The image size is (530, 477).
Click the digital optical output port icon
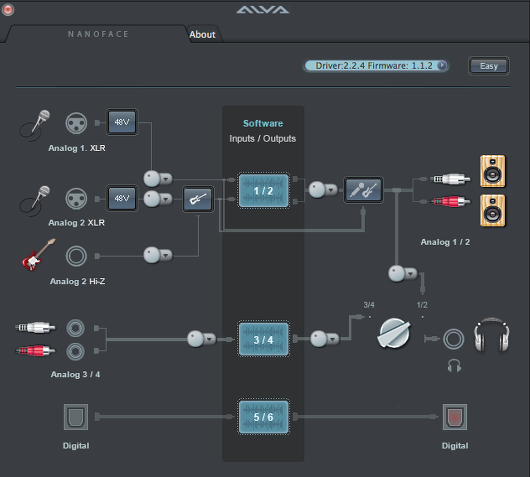(x=455, y=417)
